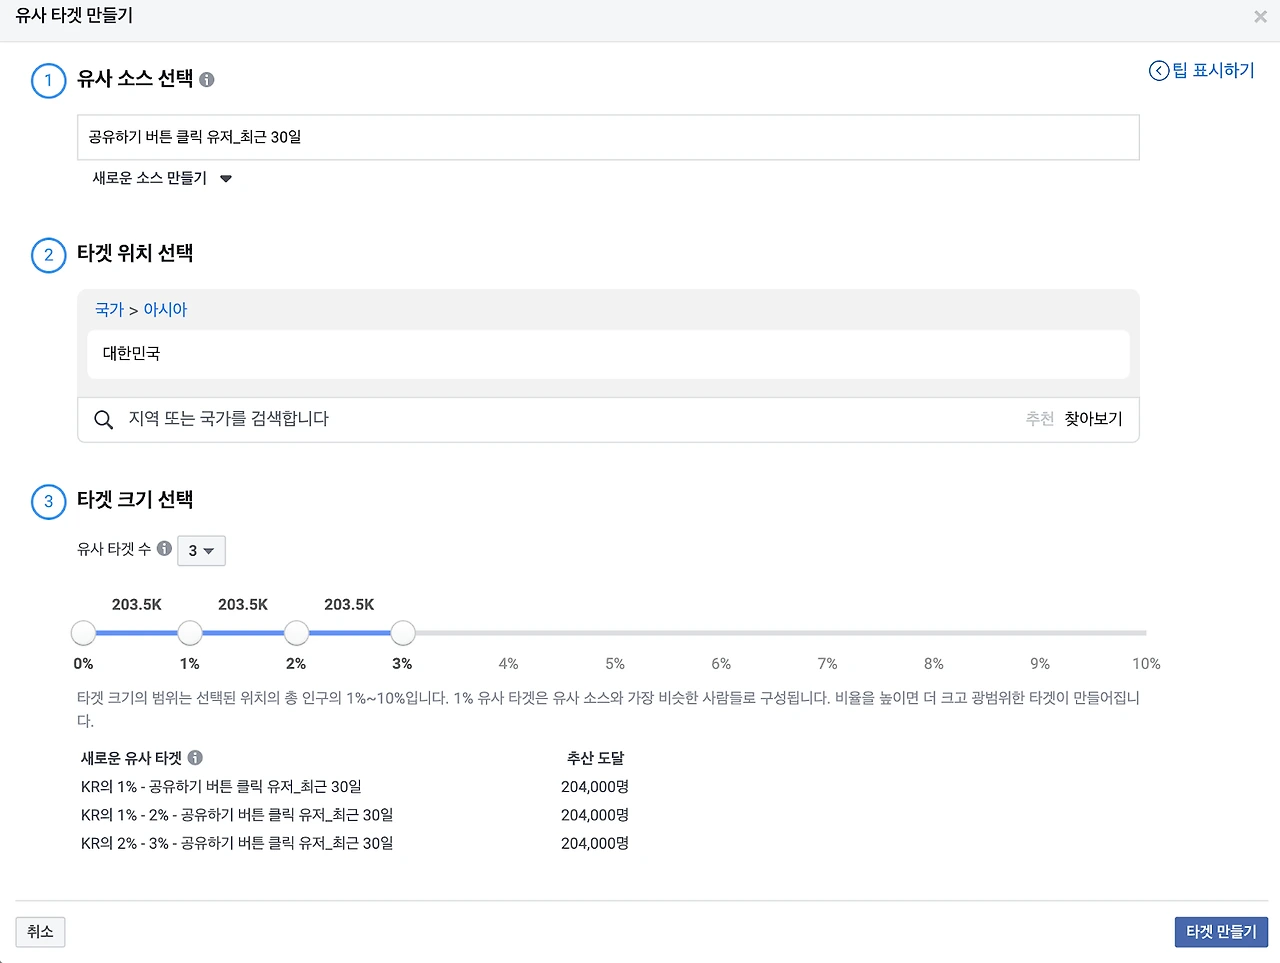Click info icon next to 유사 타겟 수
1280x963 pixels.
[x=165, y=548]
